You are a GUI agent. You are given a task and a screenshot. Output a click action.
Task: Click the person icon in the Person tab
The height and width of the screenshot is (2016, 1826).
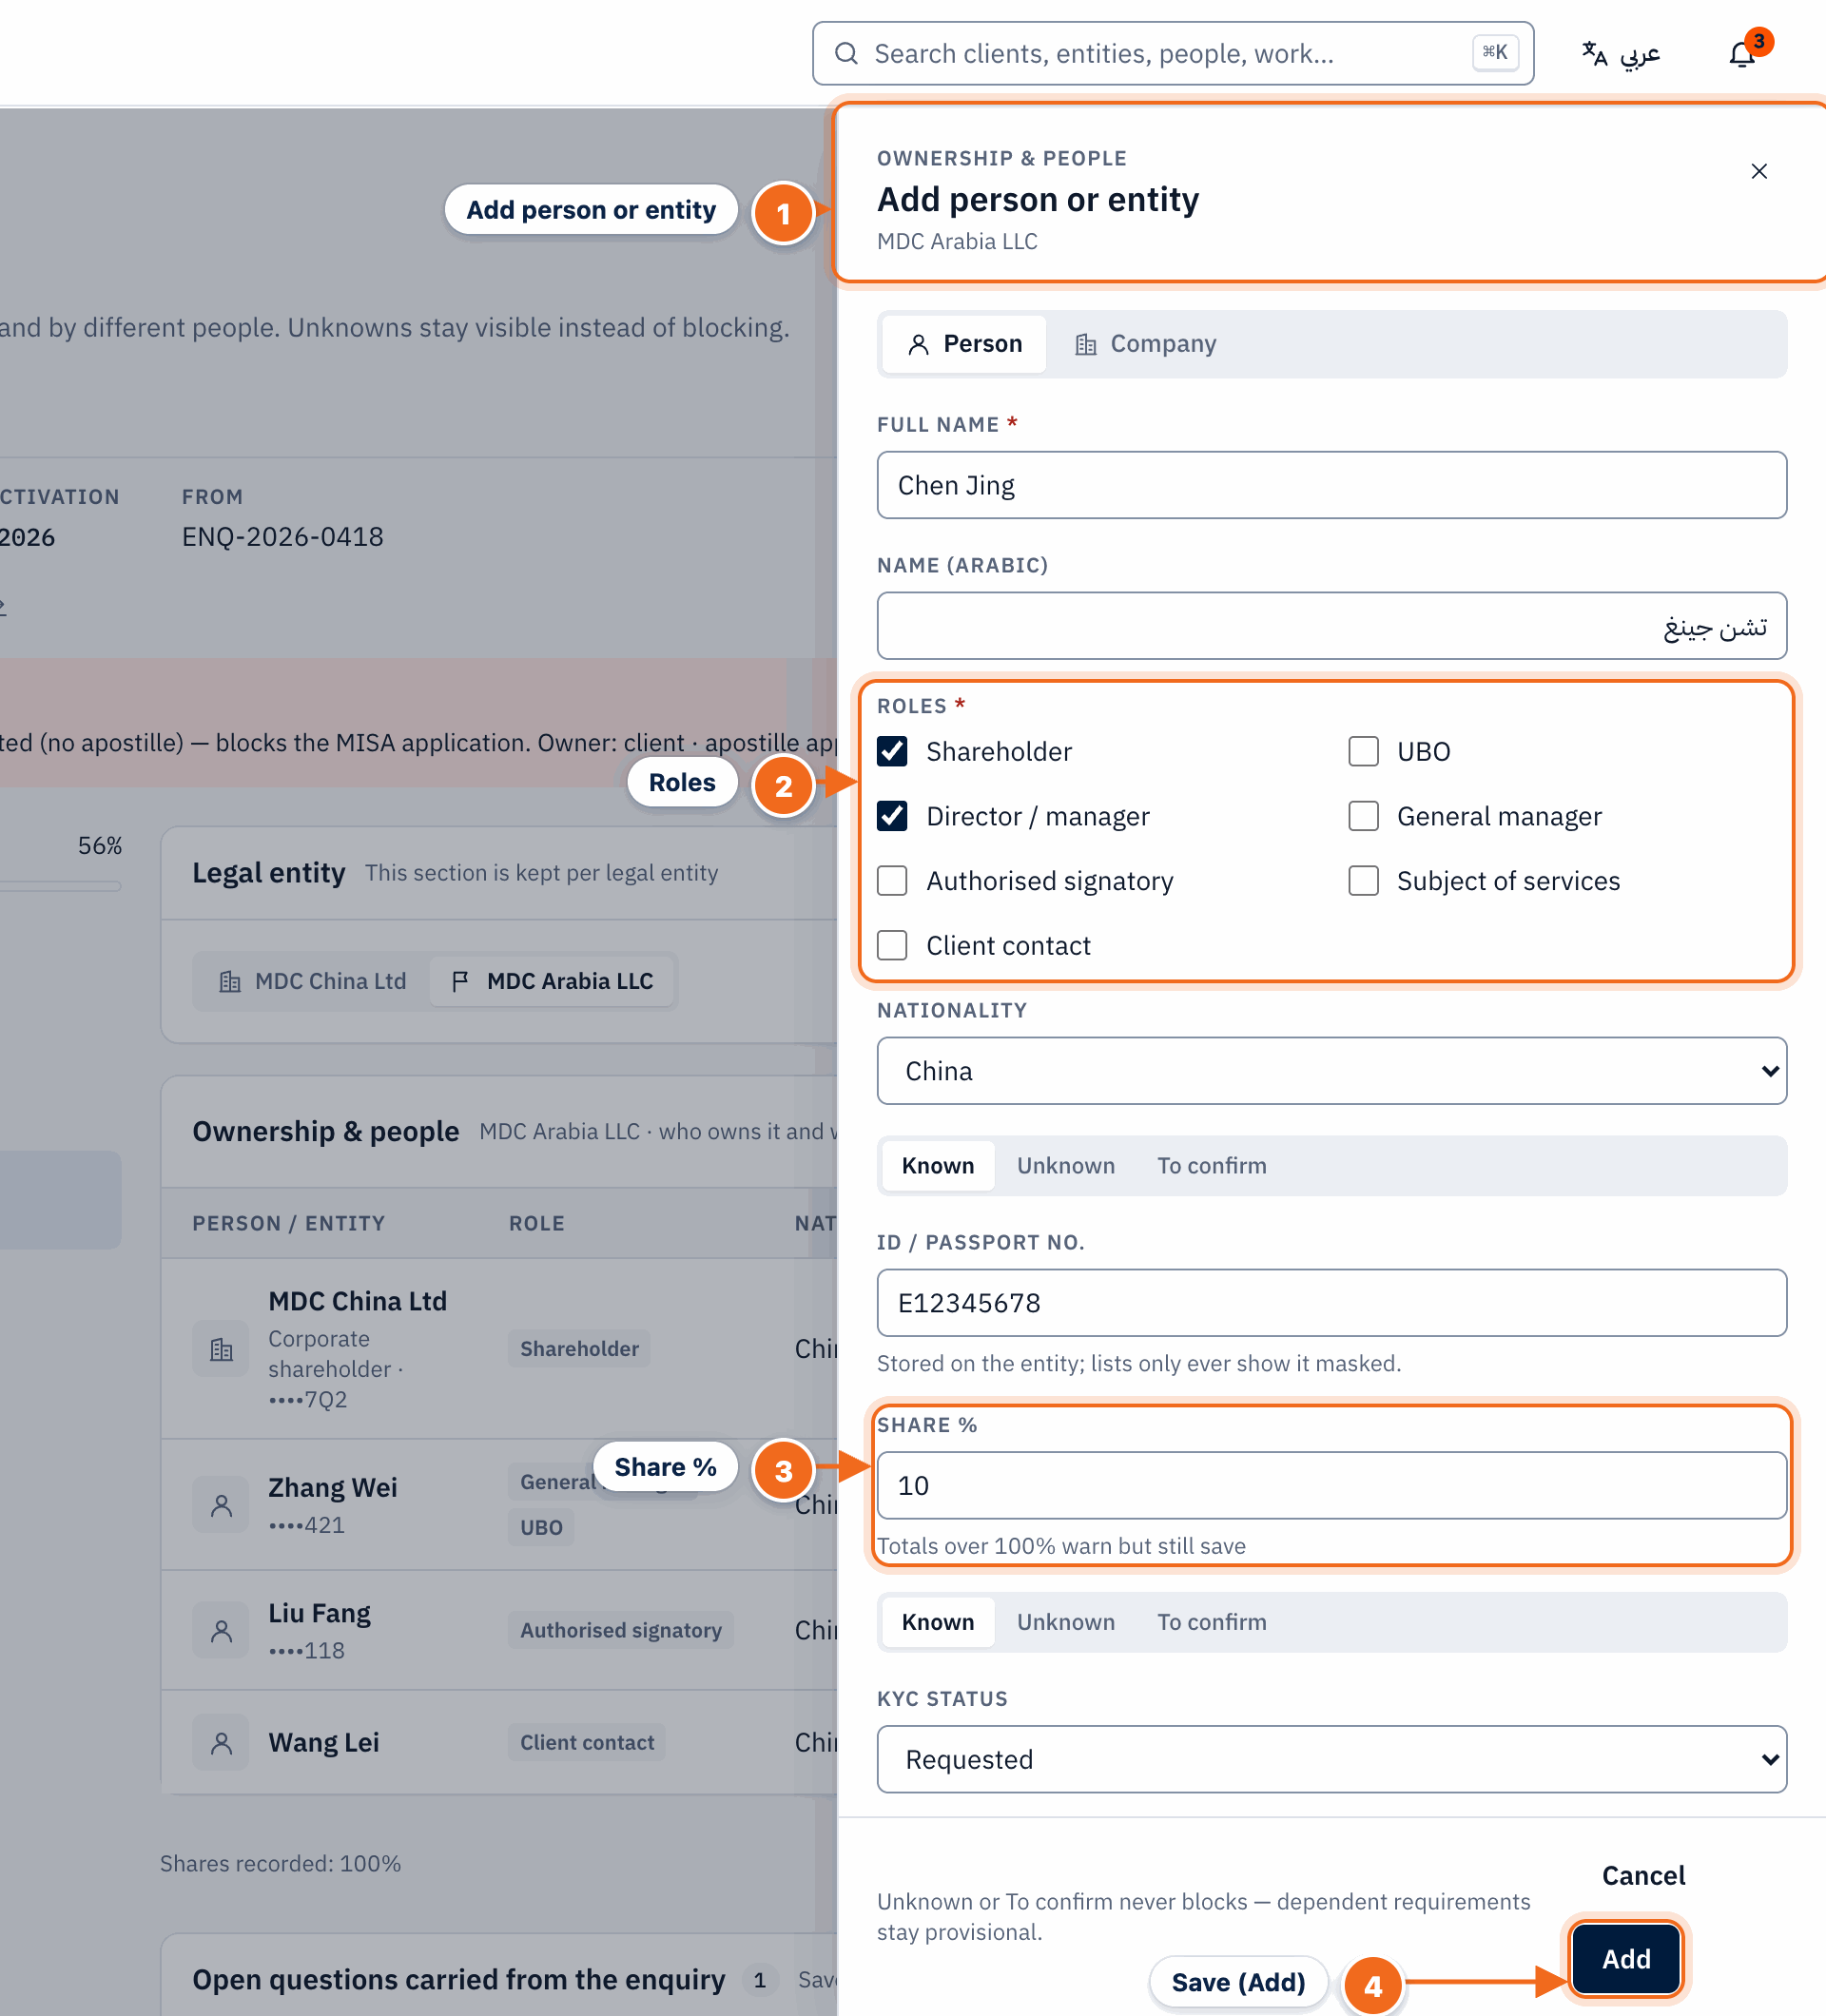[917, 344]
